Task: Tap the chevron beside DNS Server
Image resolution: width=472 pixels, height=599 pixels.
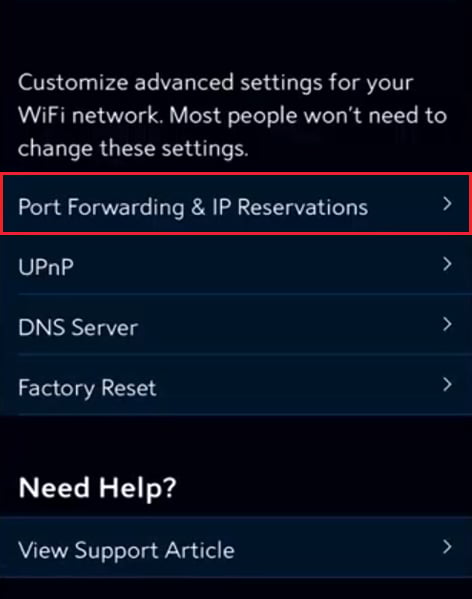Action: click(447, 324)
